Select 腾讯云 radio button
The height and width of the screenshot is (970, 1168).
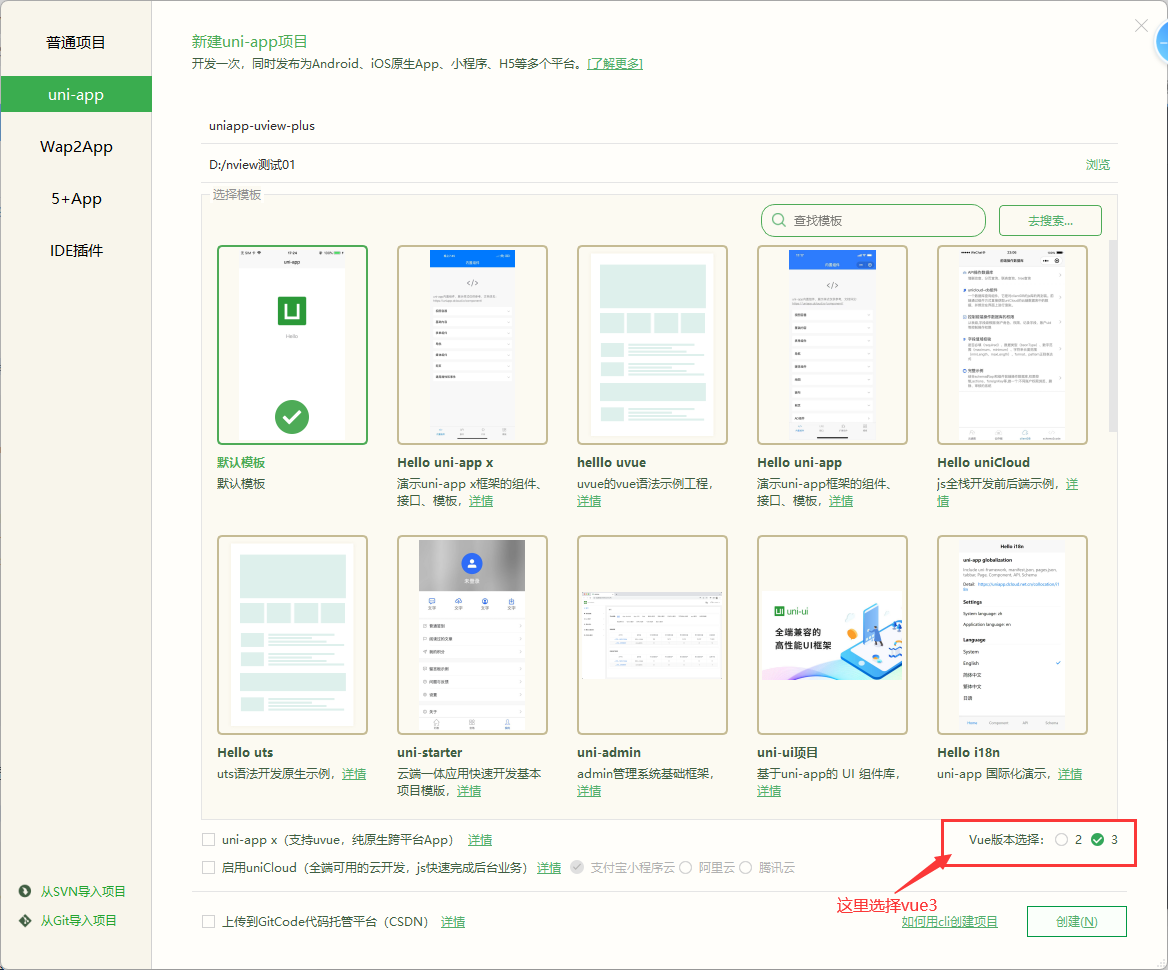745,867
